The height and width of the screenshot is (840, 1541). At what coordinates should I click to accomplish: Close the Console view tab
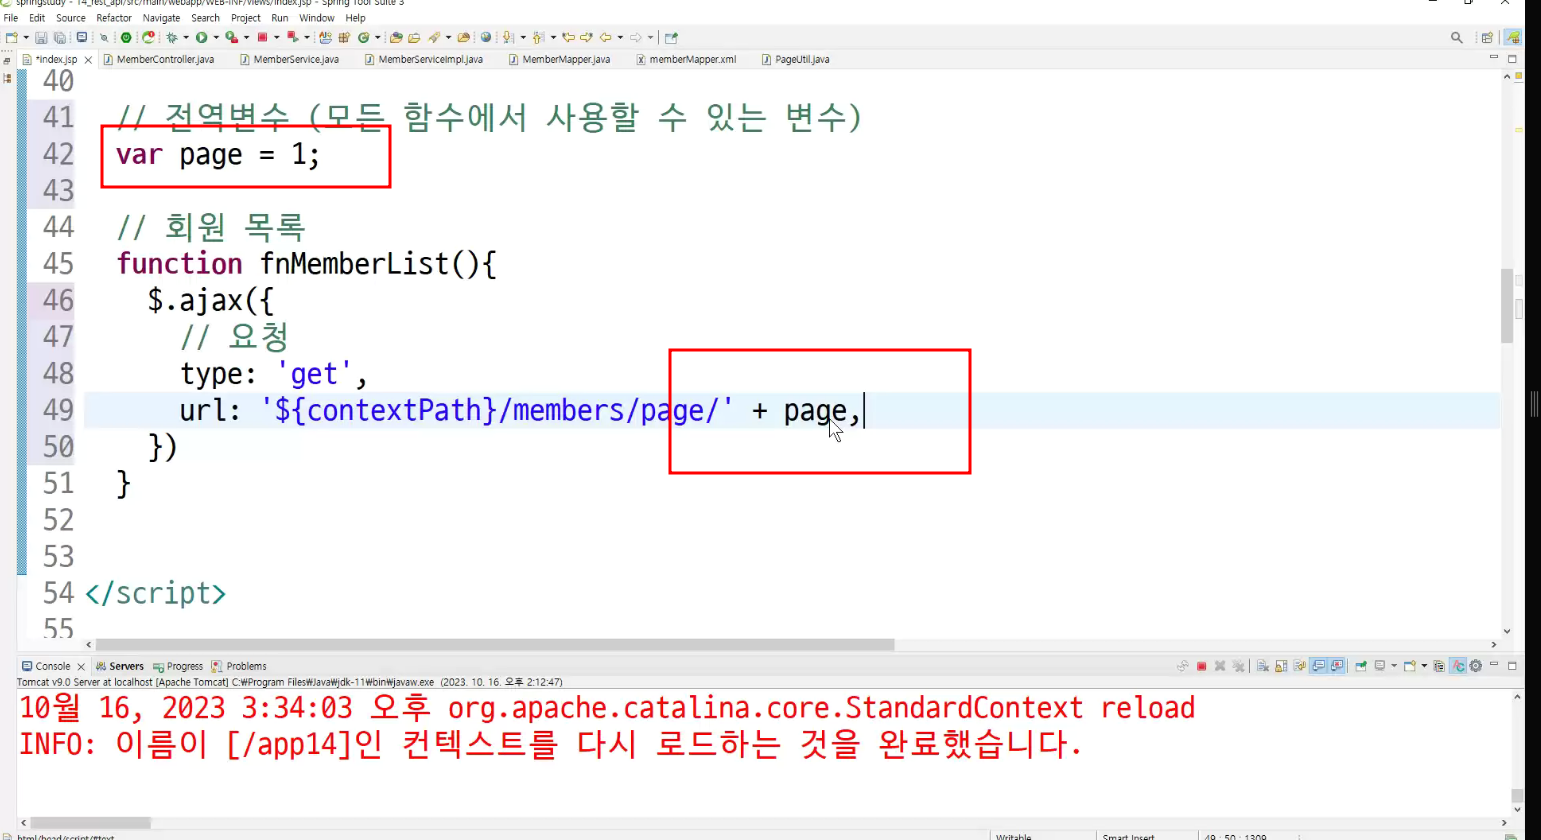click(x=81, y=667)
